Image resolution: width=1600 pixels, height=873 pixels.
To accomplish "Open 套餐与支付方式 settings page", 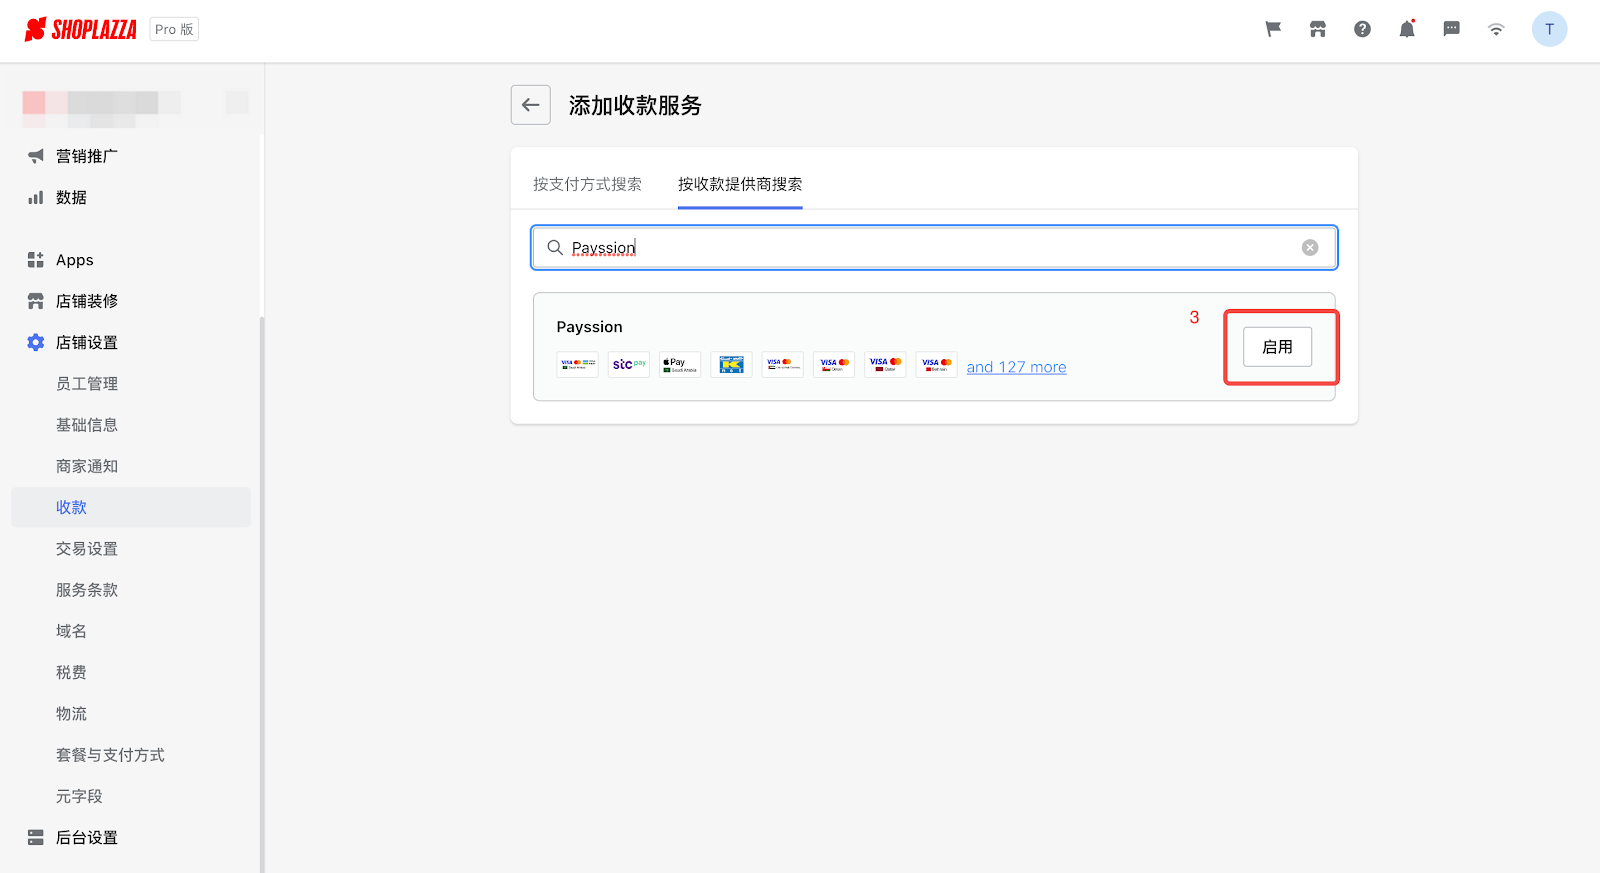I will pyautogui.click(x=110, y=755).
